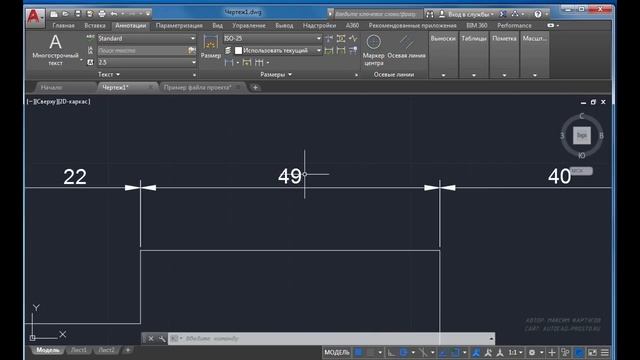Screen dimensions: 640x360
Task: Toggle the hardware acceleration blue circle icon in status bar
Action: (579, 352)
